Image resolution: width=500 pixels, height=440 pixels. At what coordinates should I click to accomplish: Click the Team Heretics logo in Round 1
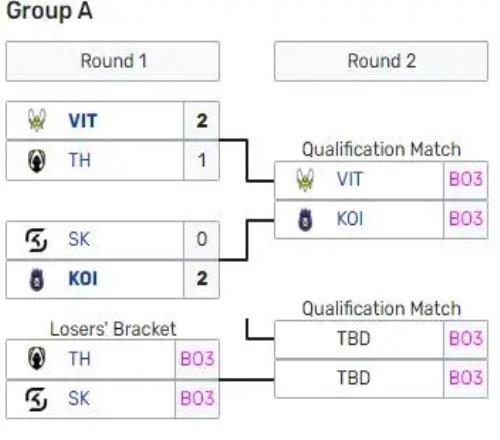click(36, 161)
